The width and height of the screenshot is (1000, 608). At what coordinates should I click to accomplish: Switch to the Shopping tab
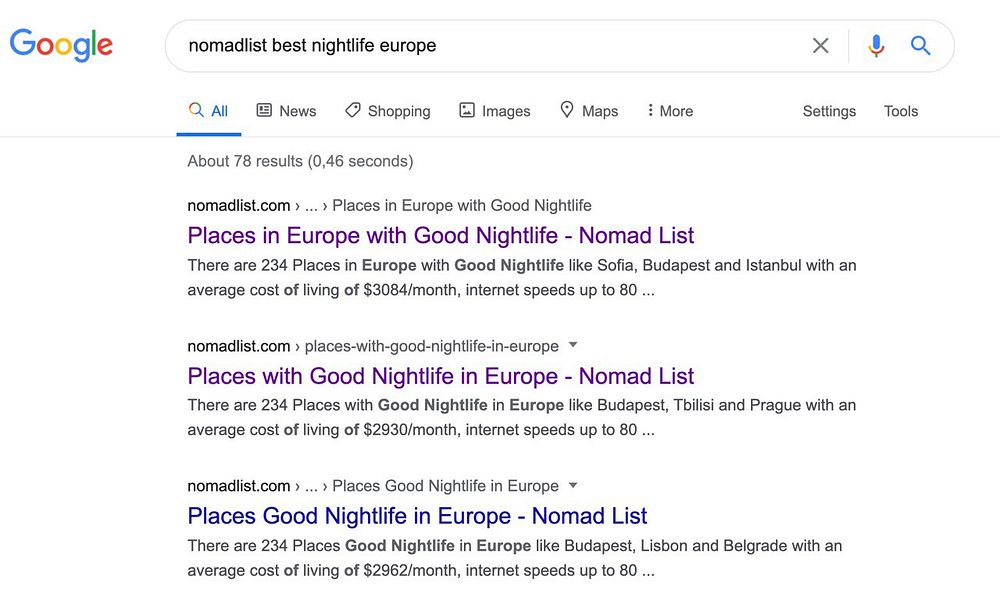click(387, 111)
